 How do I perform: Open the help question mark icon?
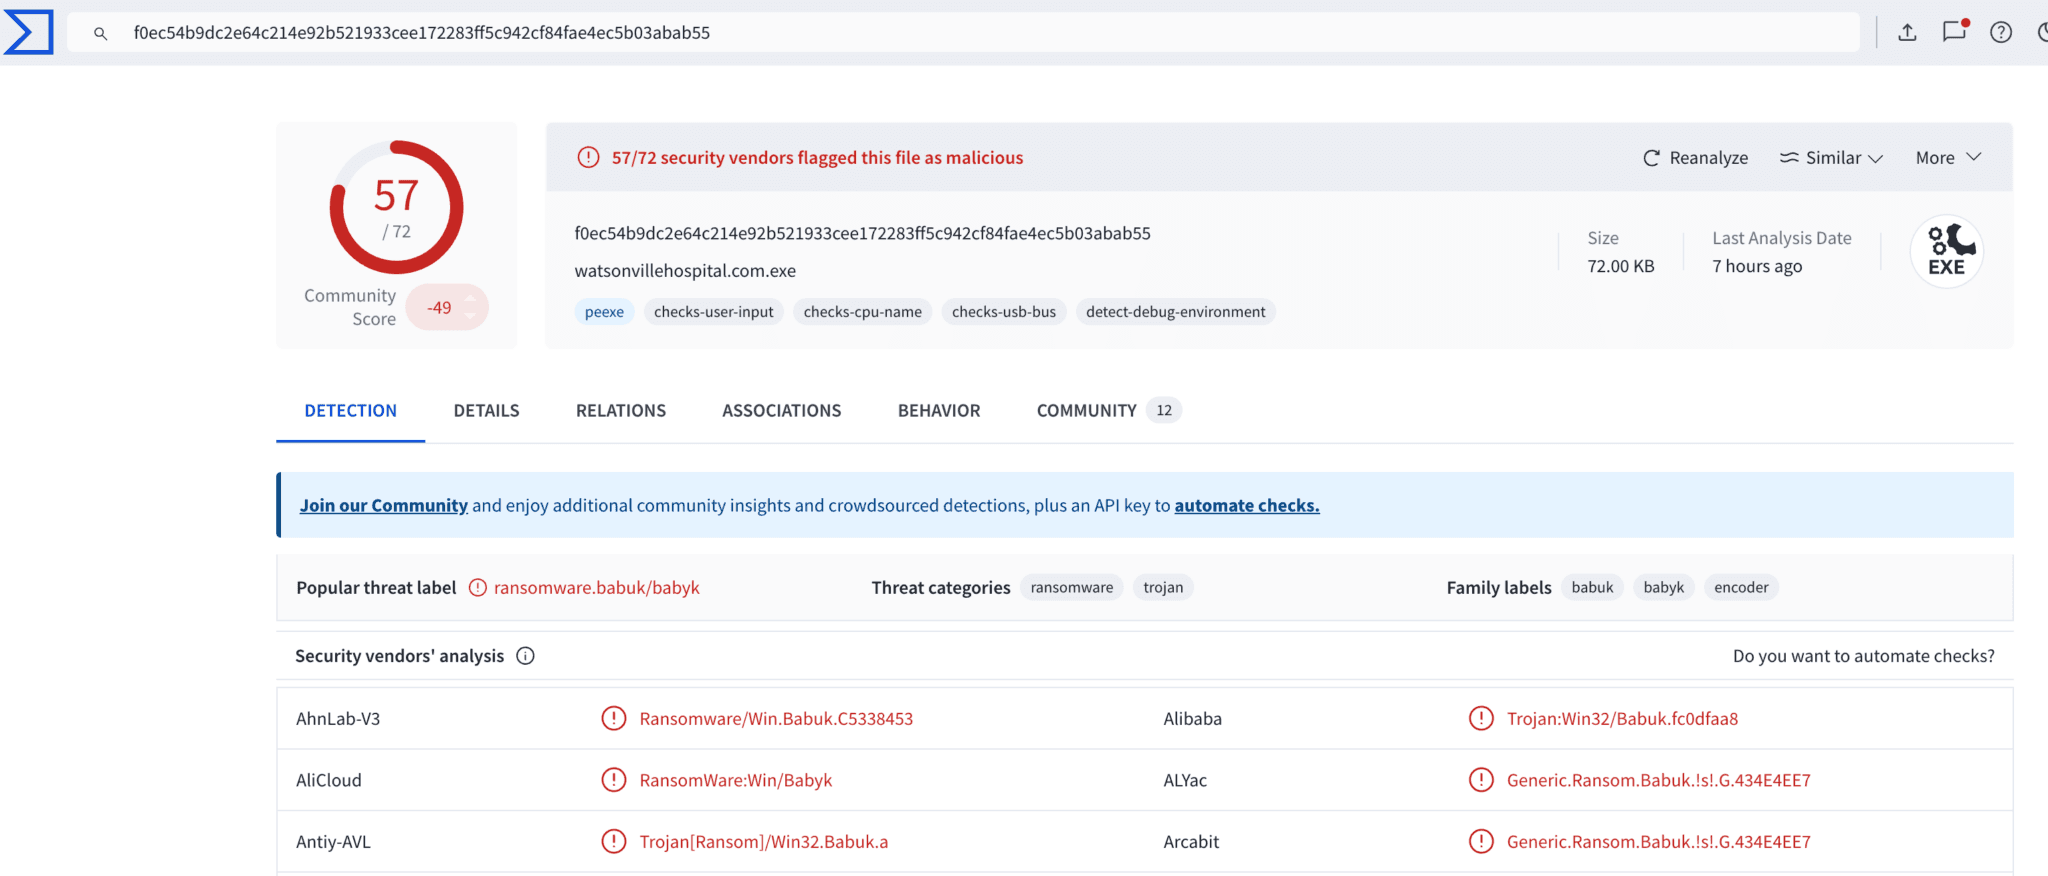pyautogui.click(x=2001, y=32)
